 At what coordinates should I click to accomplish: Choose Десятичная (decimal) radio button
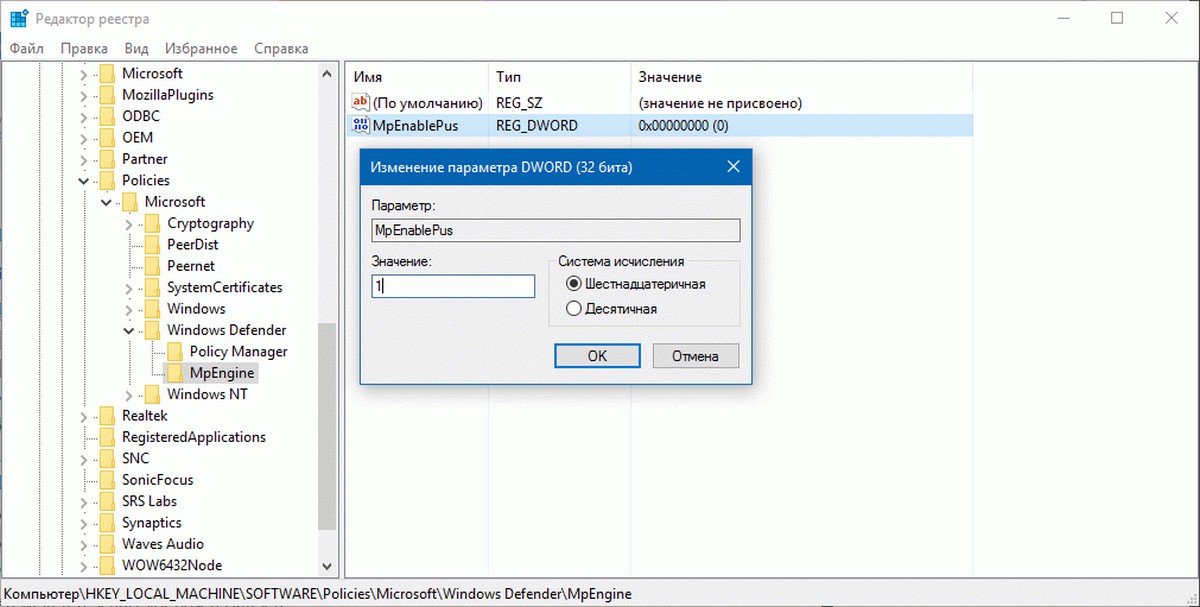pyautogui.click(x=574, y=309)
